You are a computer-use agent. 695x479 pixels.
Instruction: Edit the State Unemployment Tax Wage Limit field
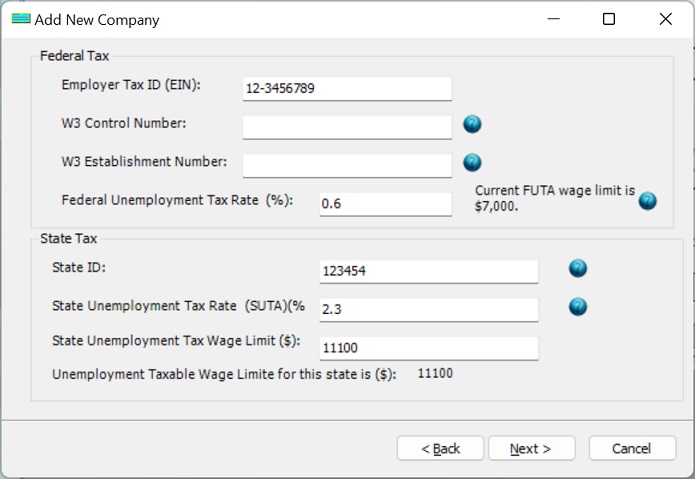[428, 348]
